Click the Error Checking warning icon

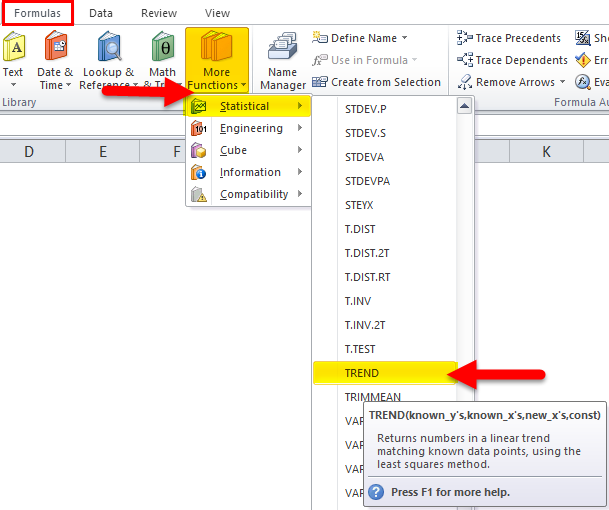click(583, 60)
